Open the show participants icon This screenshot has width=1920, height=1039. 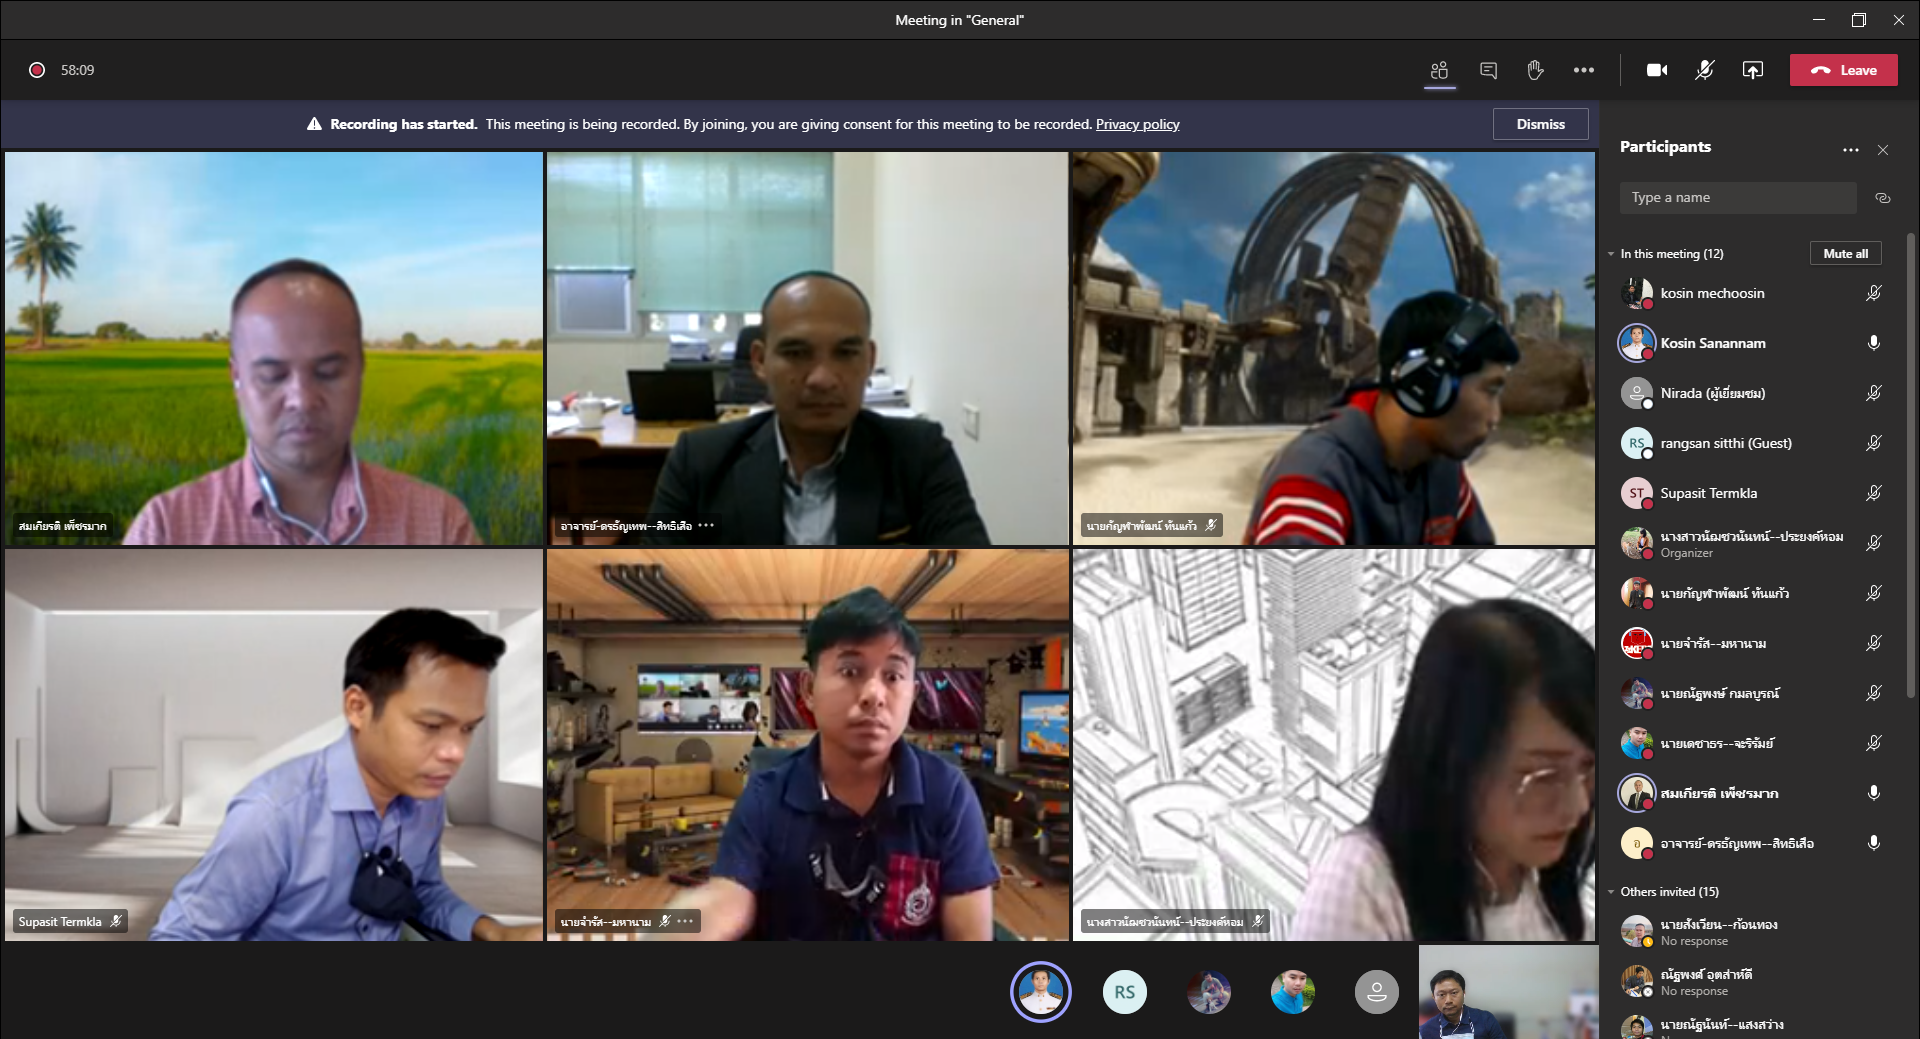pyautogui.click(x=1439, y=70)
